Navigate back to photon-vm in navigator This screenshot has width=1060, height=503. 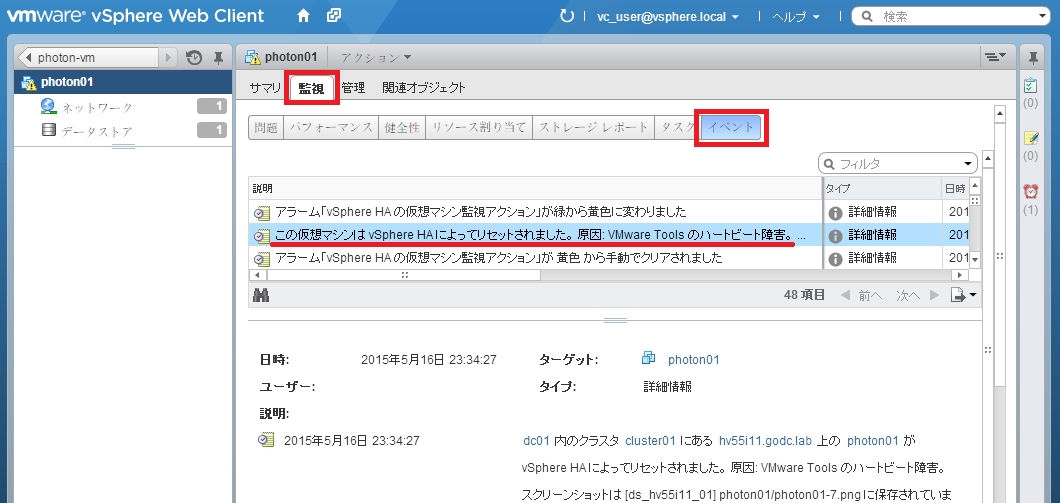pos(89,58)
